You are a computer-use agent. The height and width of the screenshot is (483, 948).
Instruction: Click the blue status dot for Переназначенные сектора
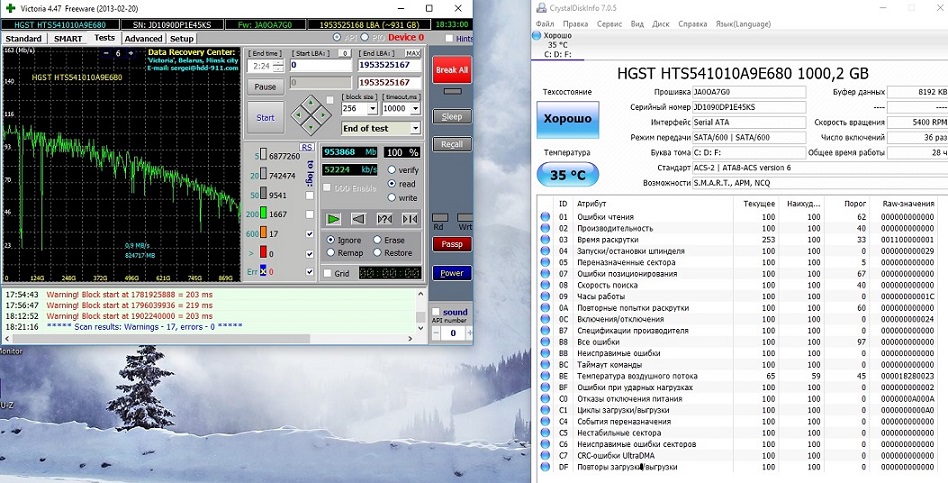click(545, 262)
